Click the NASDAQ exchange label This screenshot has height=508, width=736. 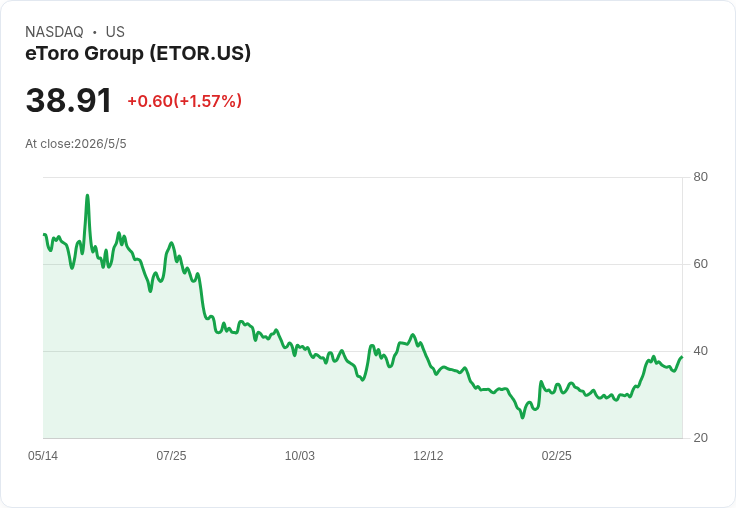tap(54, 32)
